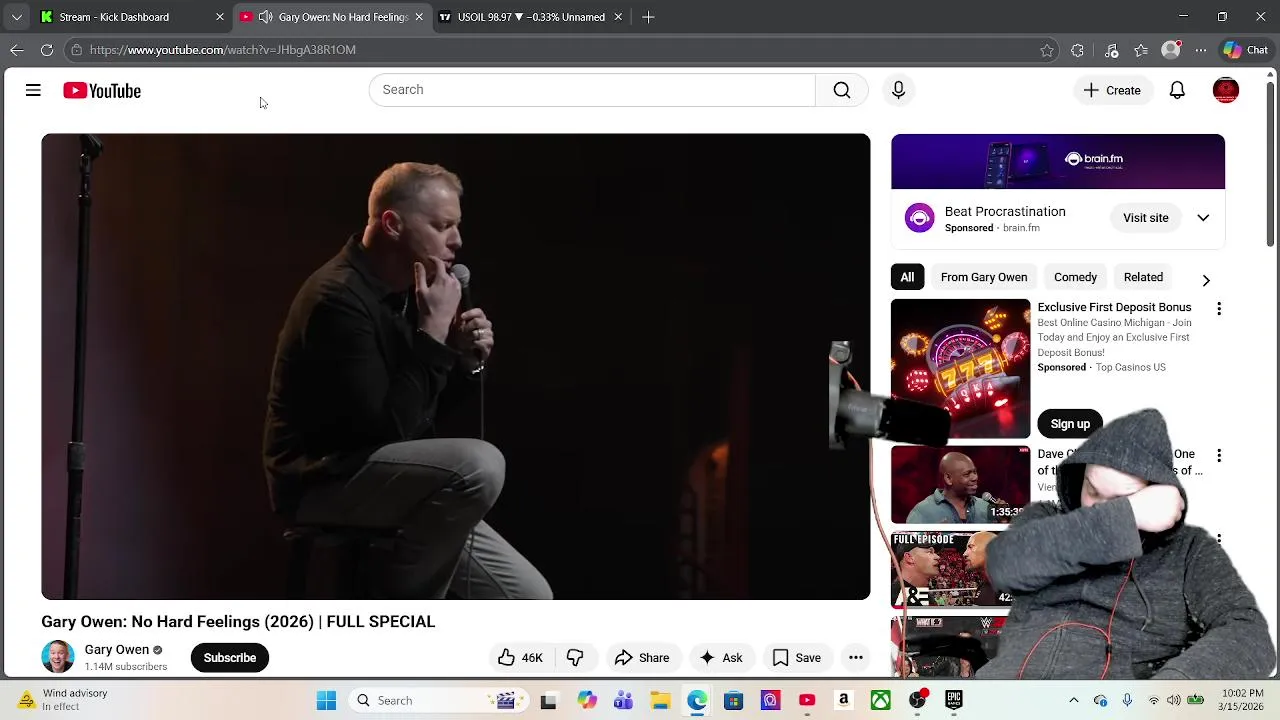The height and width of the screenshot is (720, 1280).
Task: Go back in browser history
Action: pos(17,50)
